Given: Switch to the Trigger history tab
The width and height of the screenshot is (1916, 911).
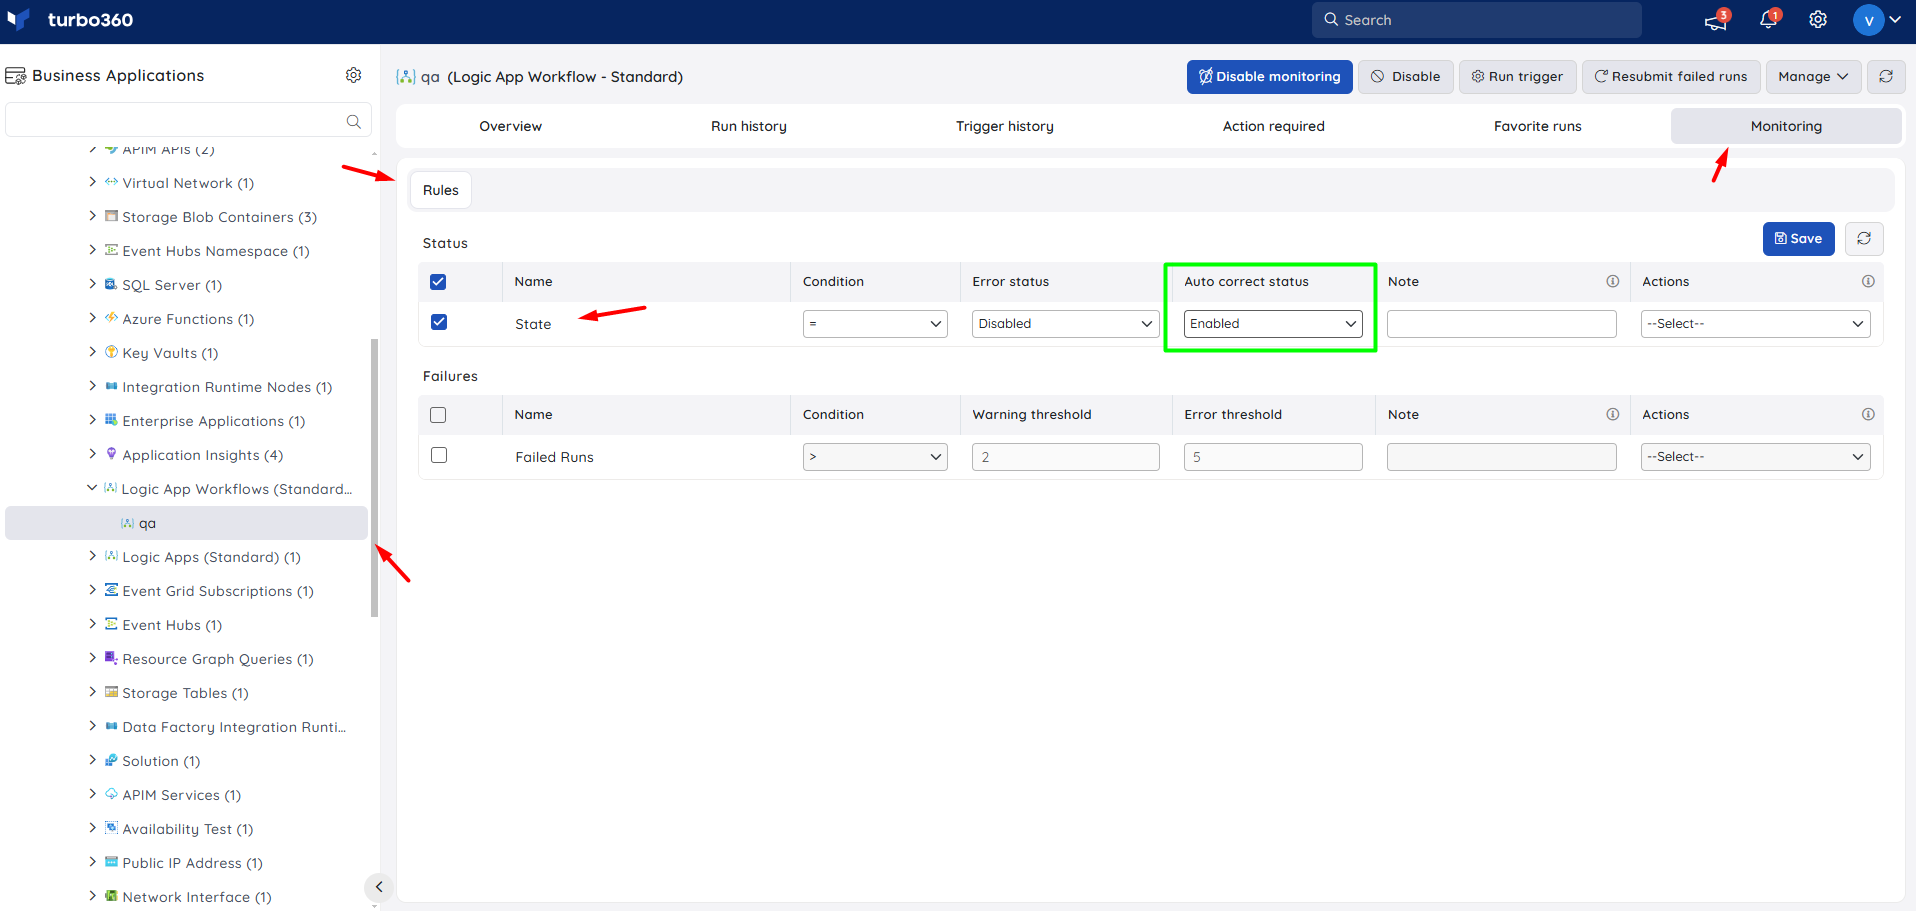Looking at the screenshot, I should 1005,126.
